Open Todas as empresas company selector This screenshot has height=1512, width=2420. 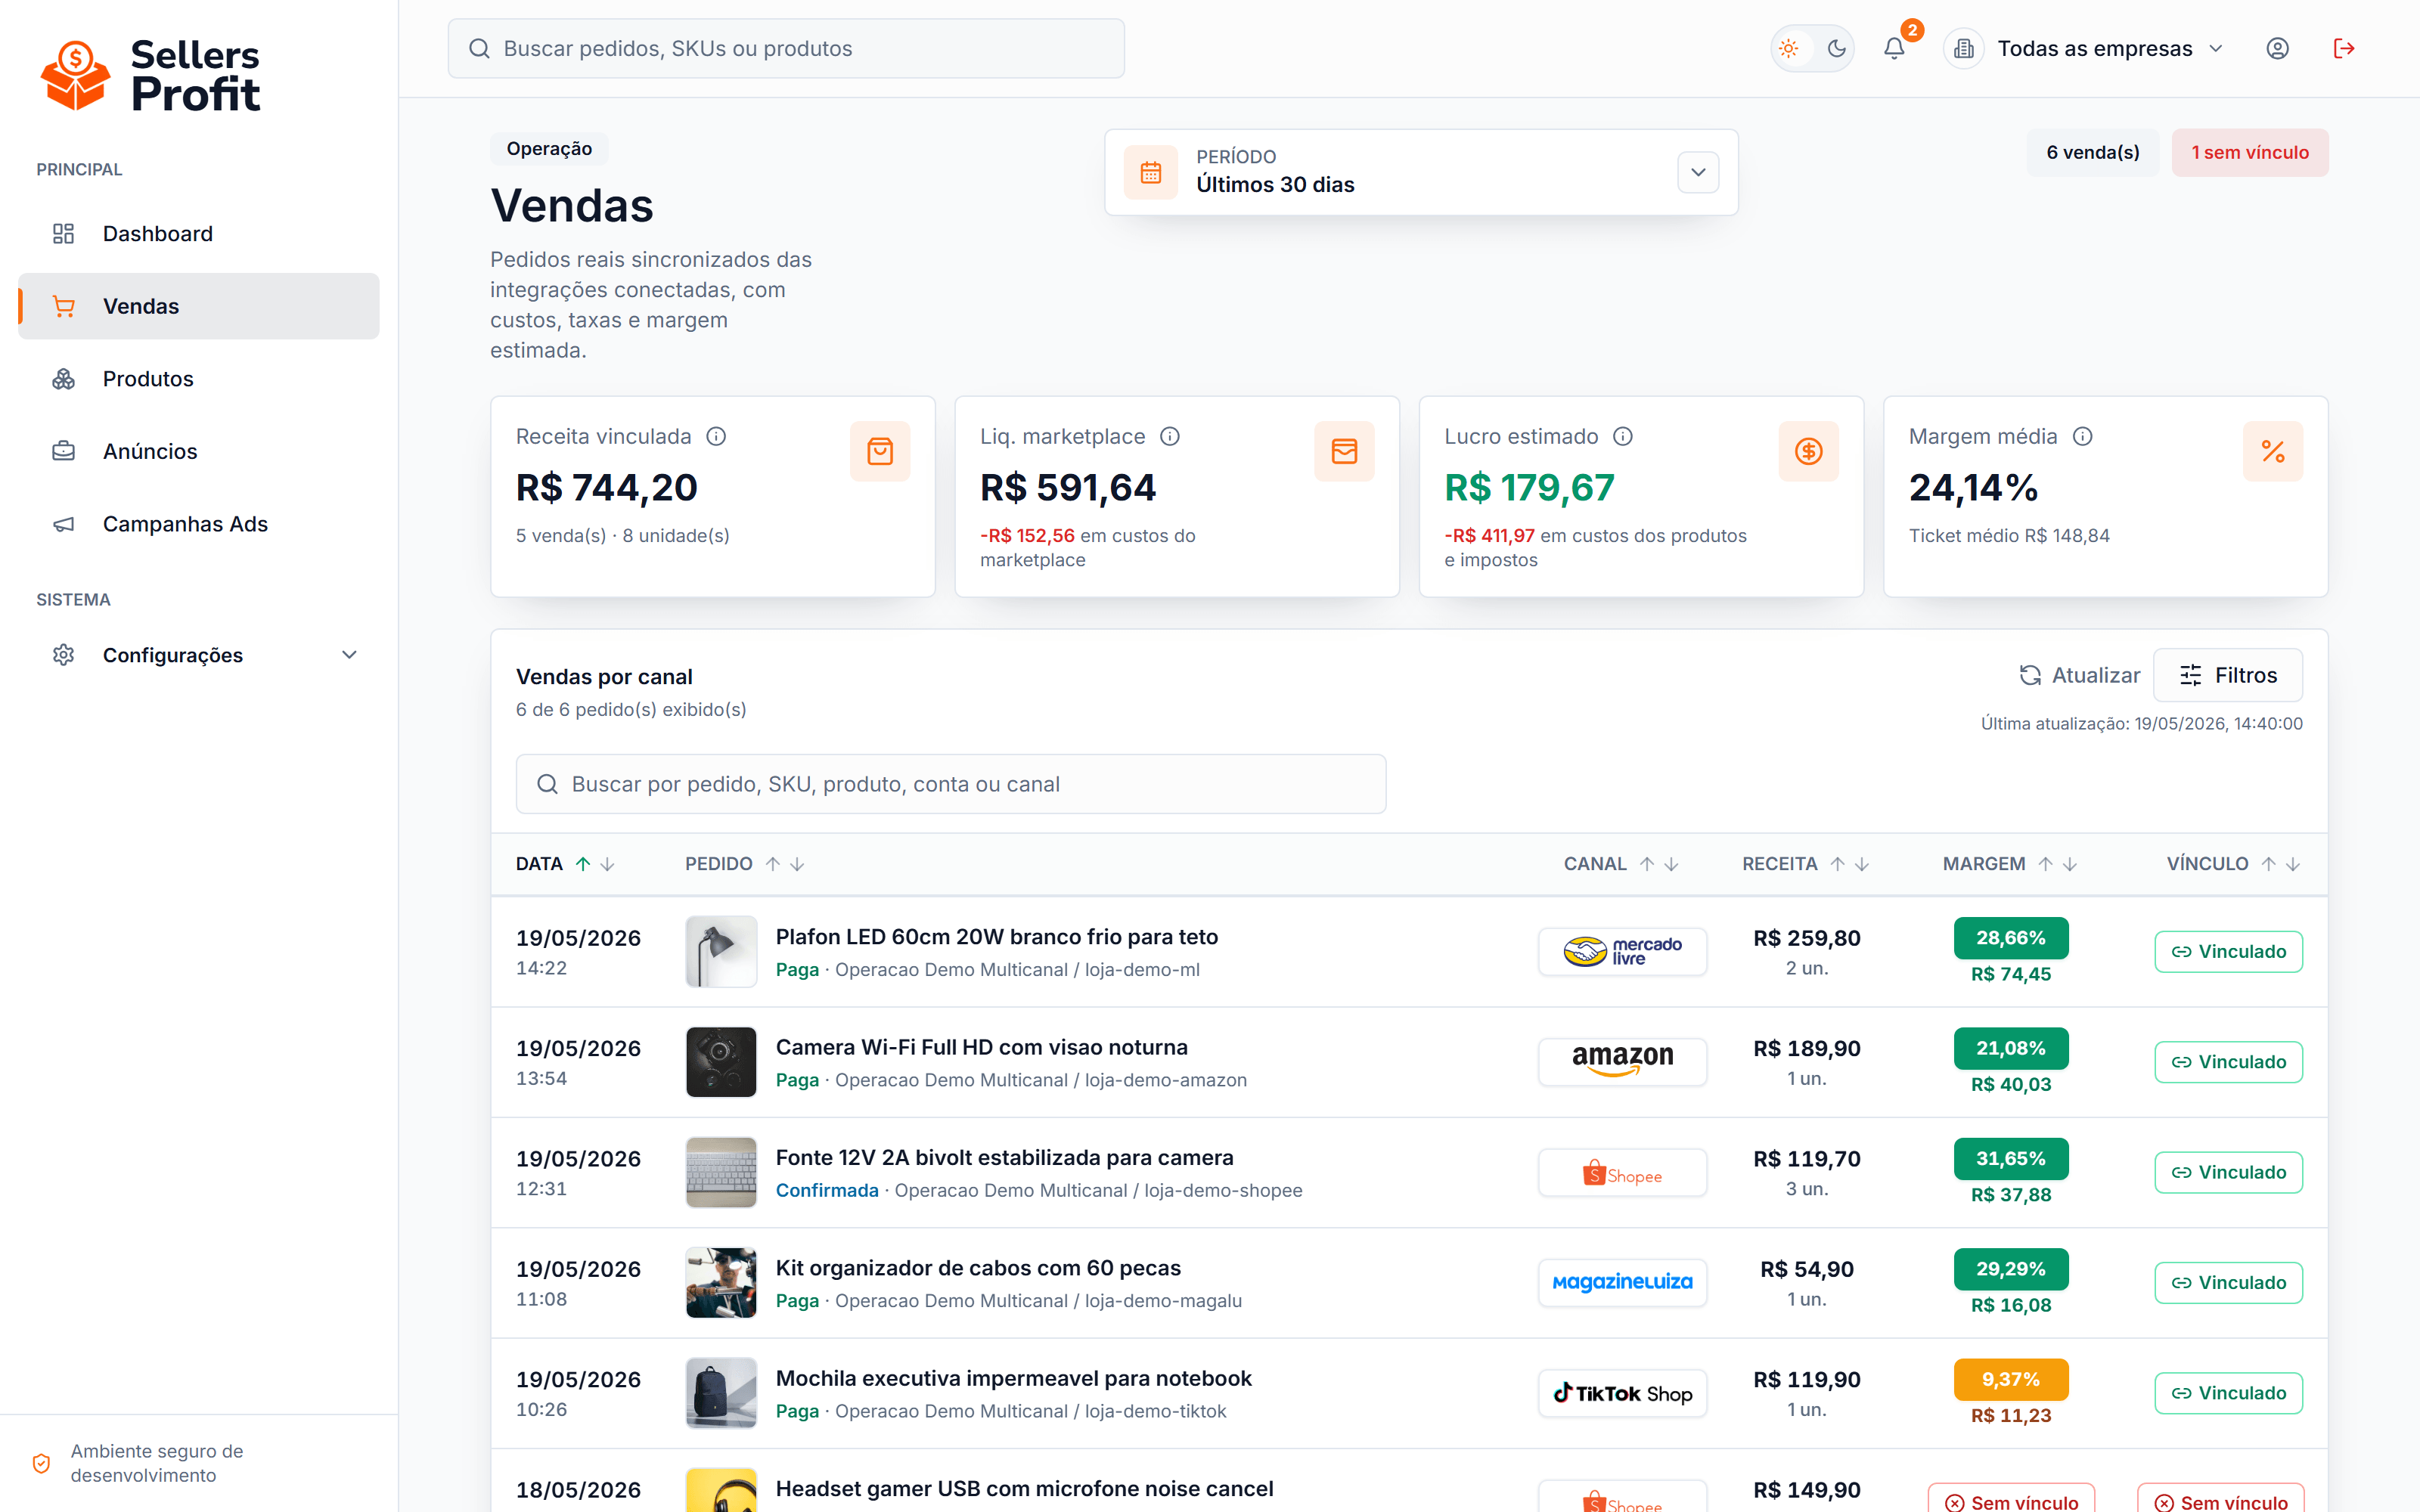tap(2085, 48)
